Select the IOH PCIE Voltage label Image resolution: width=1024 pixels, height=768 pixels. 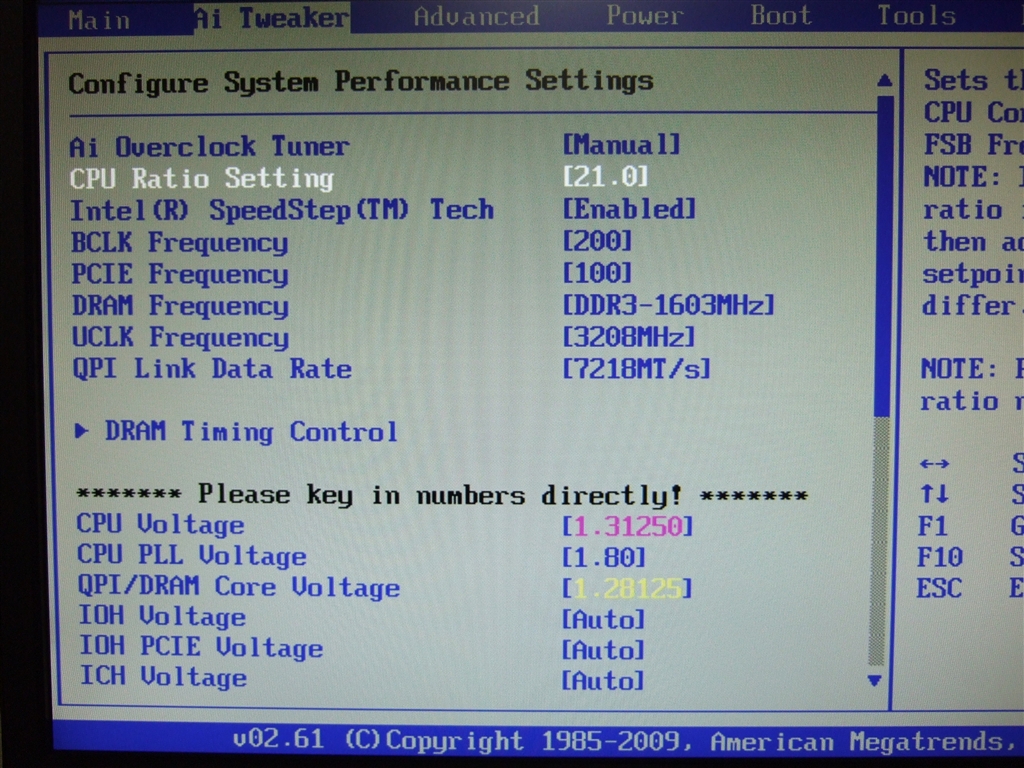(x=201, y=647)
